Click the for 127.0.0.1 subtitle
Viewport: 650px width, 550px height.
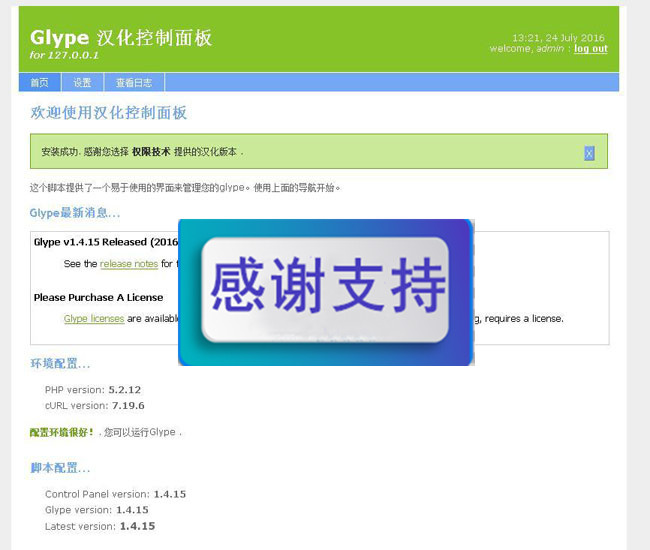[64, 55]
